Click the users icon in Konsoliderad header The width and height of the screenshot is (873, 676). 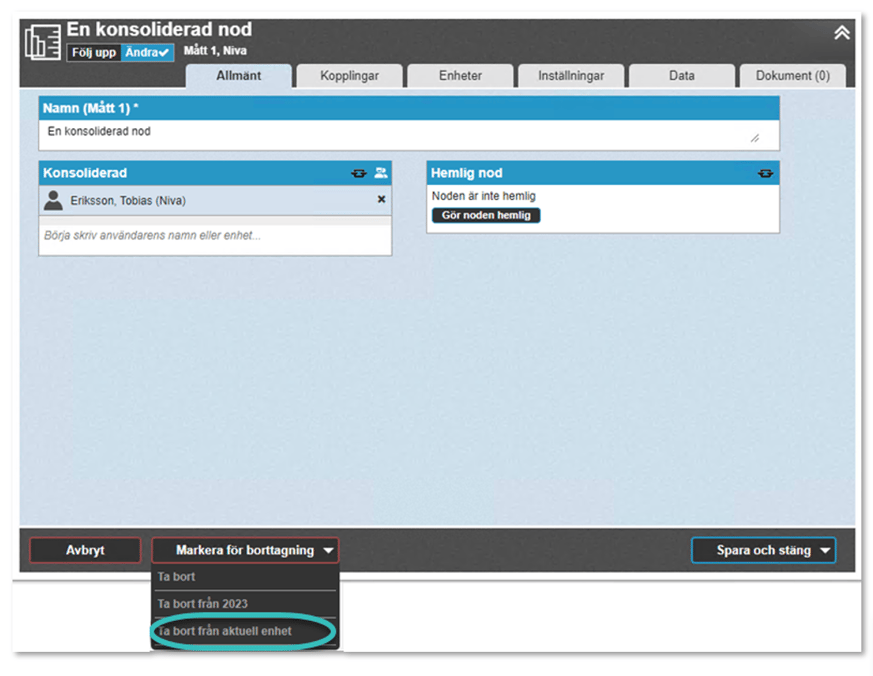[x=380, y=173]
